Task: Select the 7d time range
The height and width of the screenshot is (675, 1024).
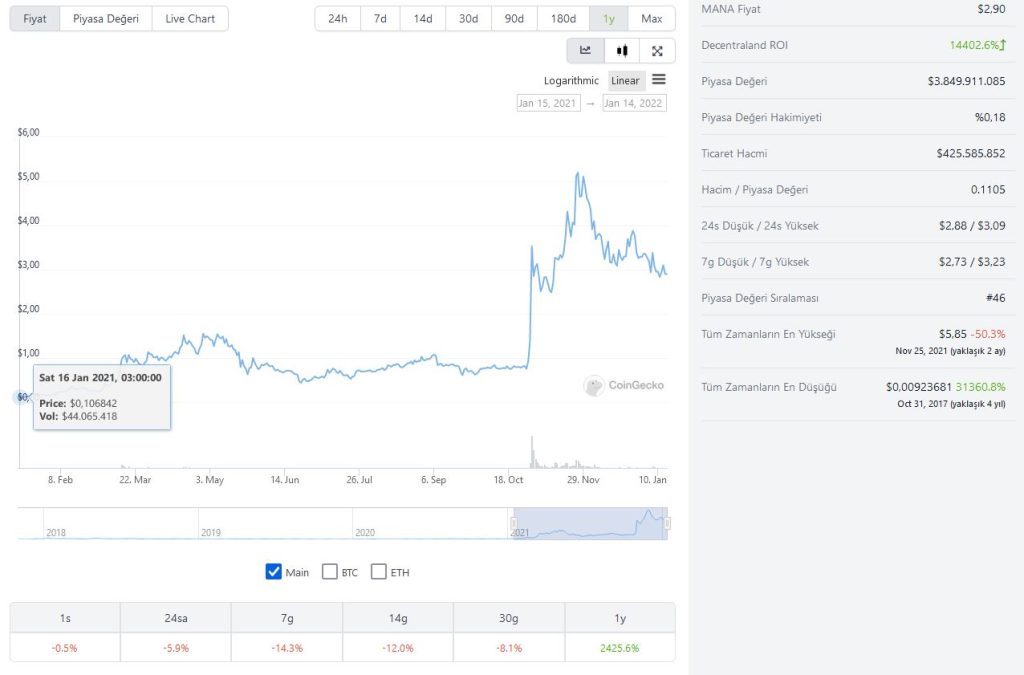Action: [380, 18]
